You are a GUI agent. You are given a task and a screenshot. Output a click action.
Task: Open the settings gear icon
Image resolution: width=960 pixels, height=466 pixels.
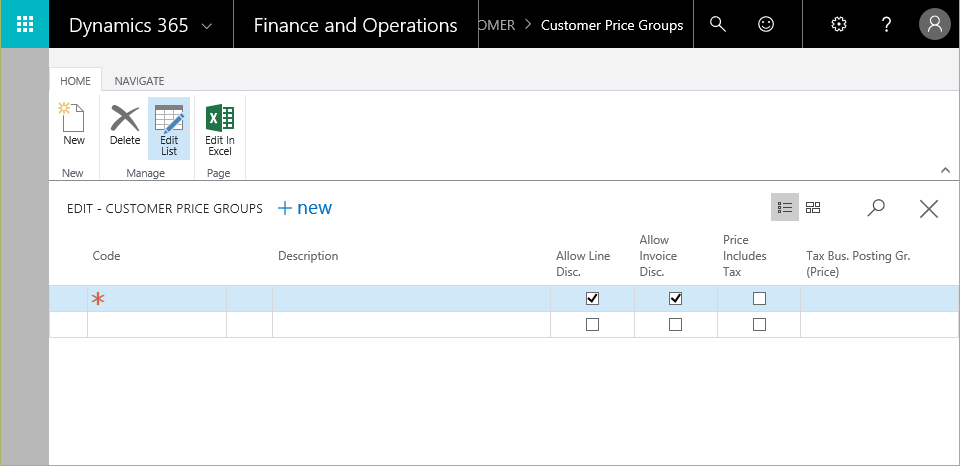838,24
